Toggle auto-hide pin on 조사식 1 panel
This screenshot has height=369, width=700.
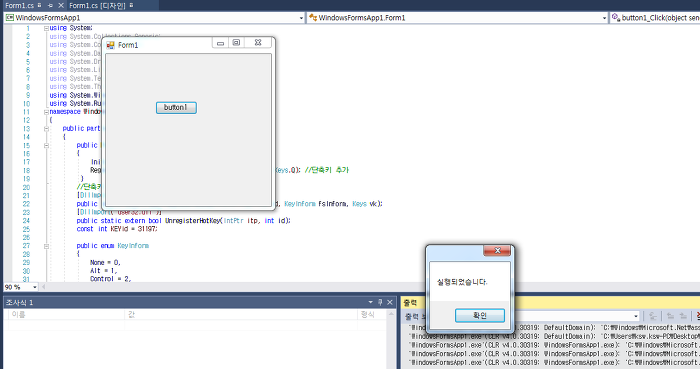(380, 302)
